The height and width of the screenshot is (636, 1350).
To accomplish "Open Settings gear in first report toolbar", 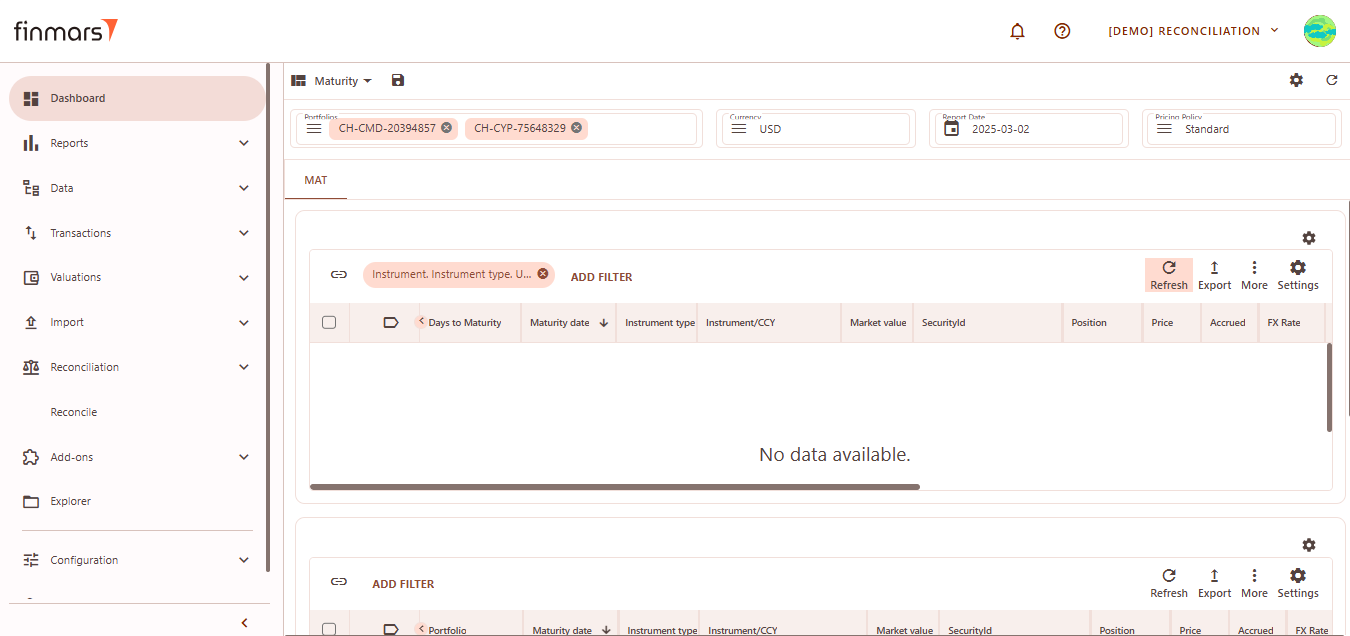I will (x=1297, y=275).
